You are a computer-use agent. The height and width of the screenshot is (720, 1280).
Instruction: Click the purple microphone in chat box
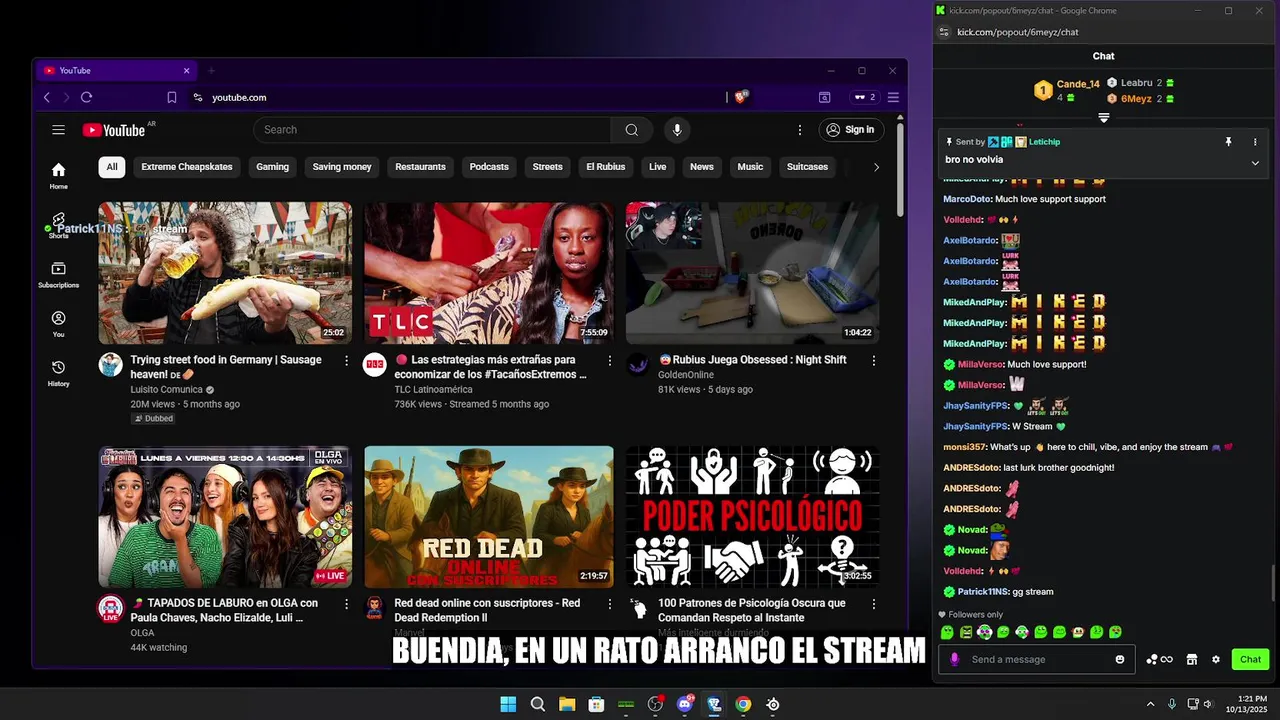click(x=954, y=659)
